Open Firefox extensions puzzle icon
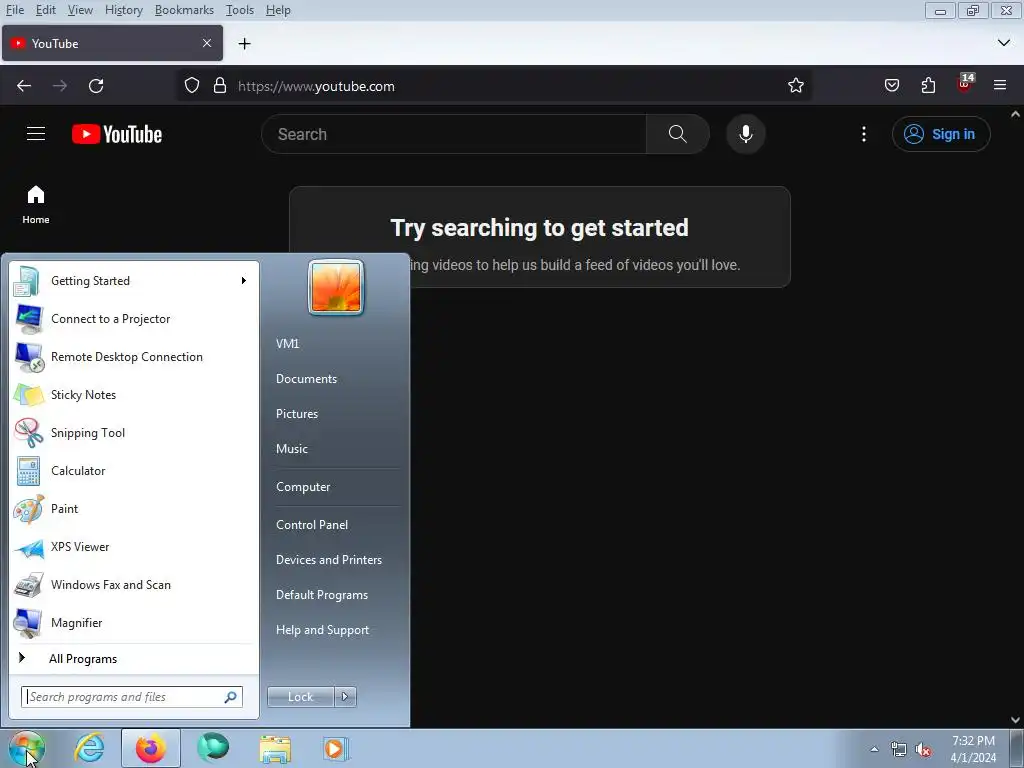This screenshot has height=768, width=1024. (x=928, y=86)
